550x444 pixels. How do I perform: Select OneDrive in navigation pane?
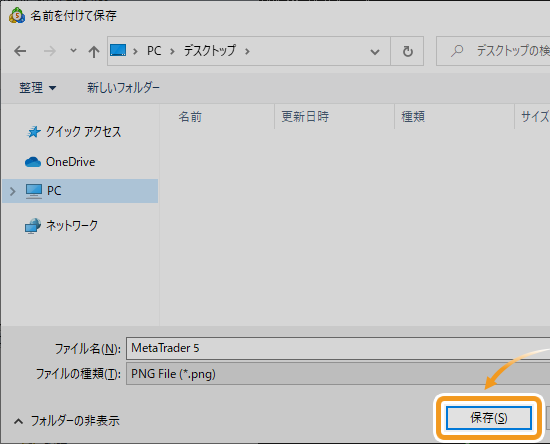pyautogui.click(x=71, y=162)
